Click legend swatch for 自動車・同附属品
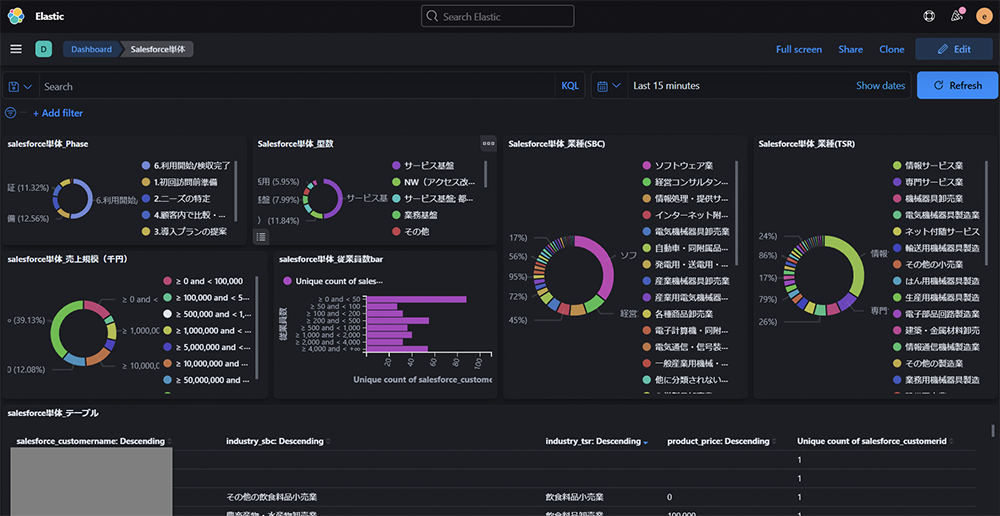Image resolution: width=1000 pixels, height=516 pixels. click(x=647, y=247)
